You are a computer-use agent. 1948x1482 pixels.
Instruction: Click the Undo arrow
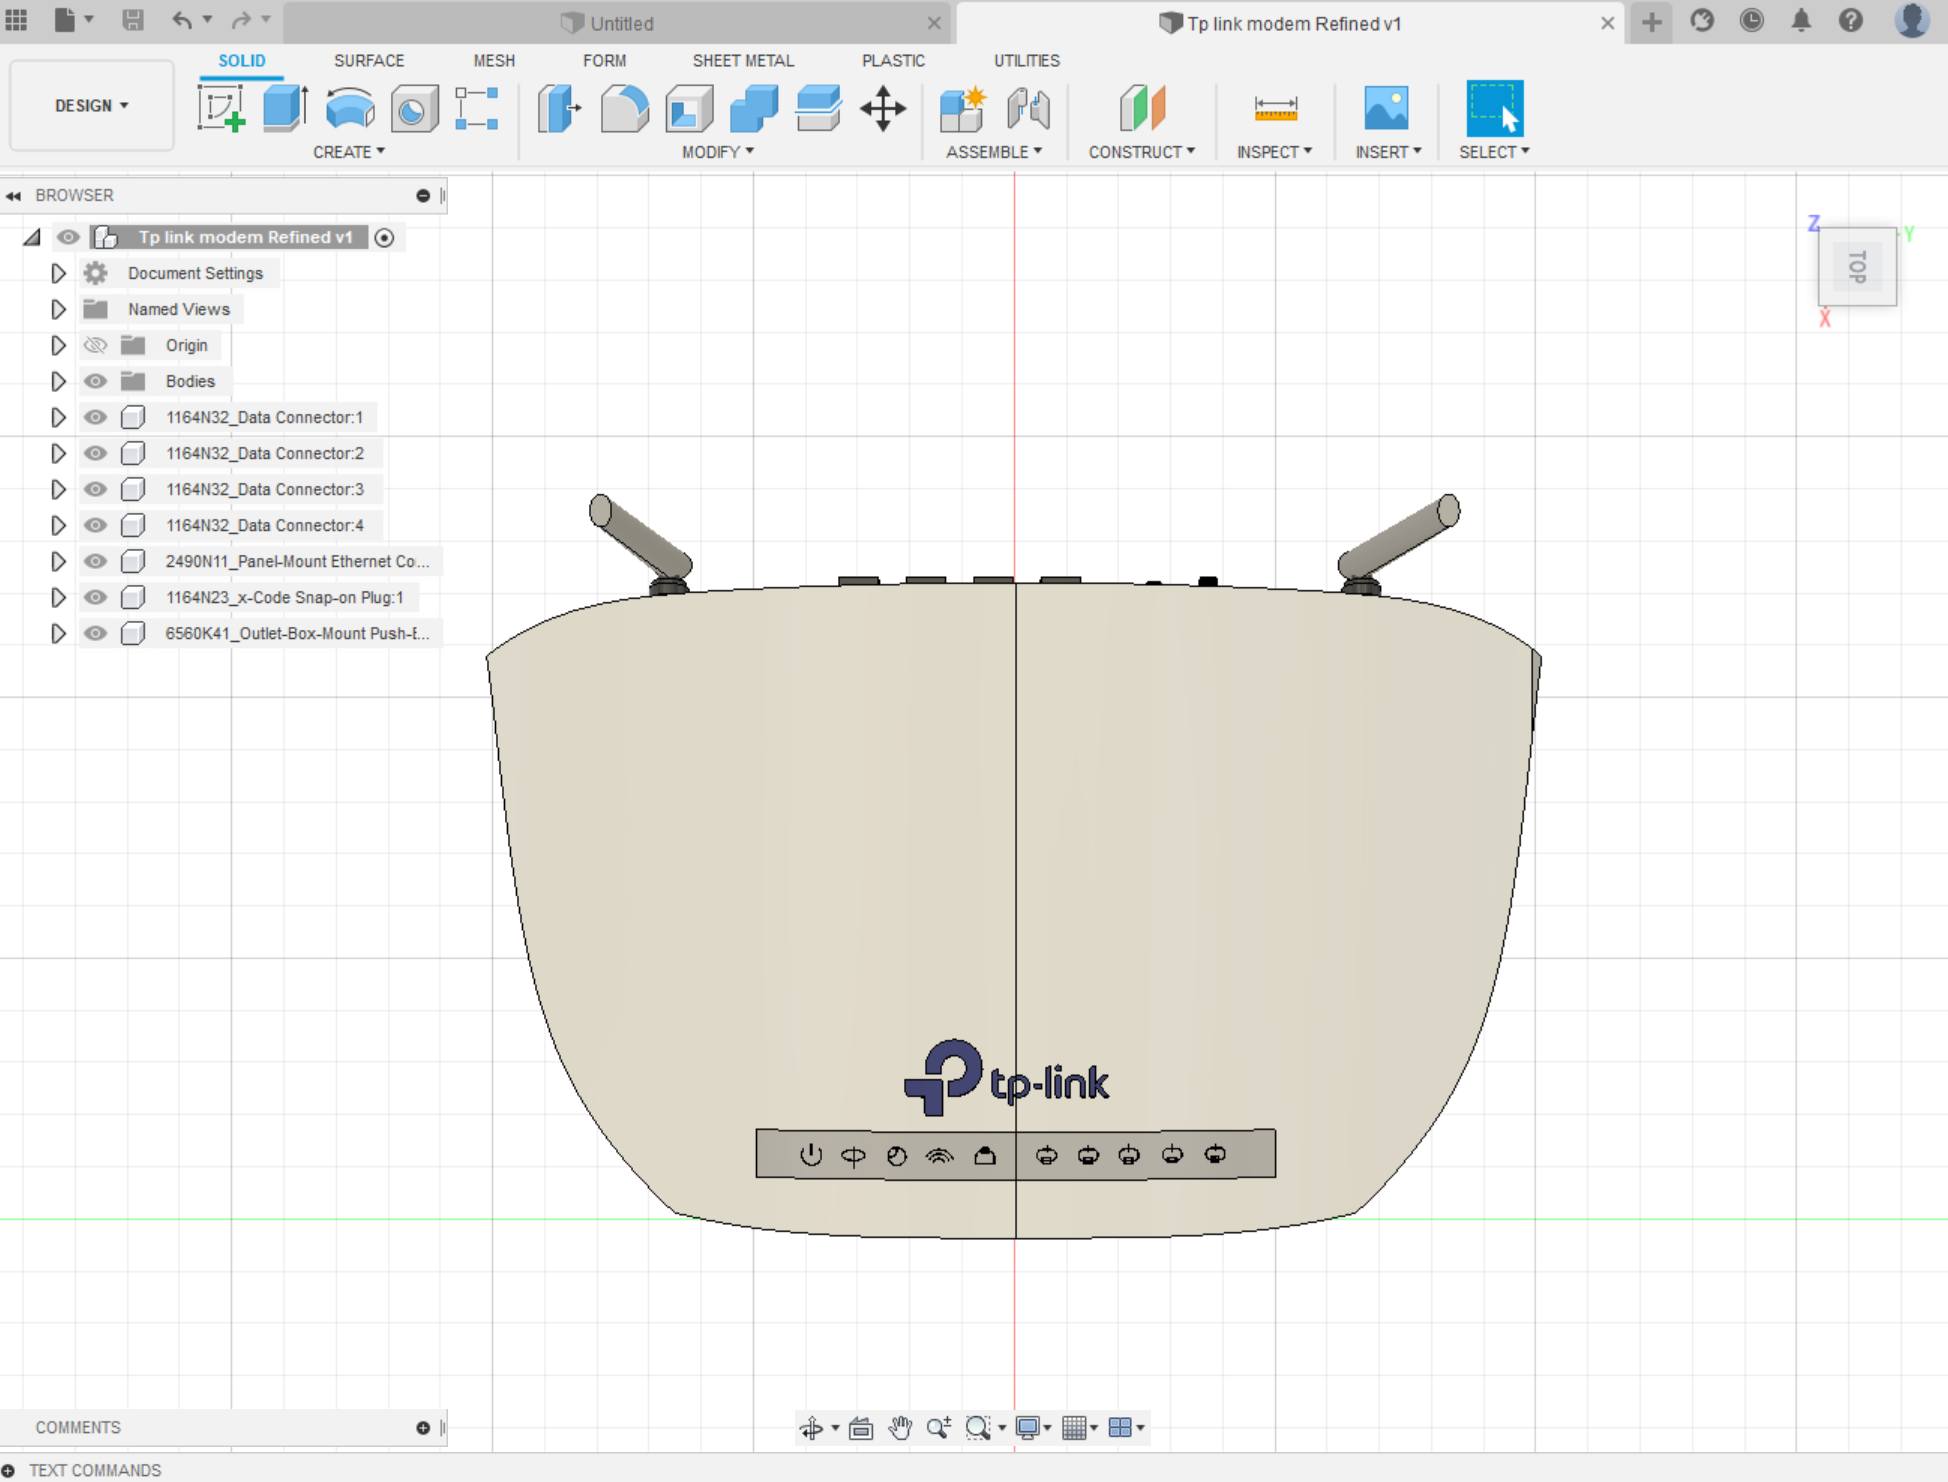tap(182, 20)
